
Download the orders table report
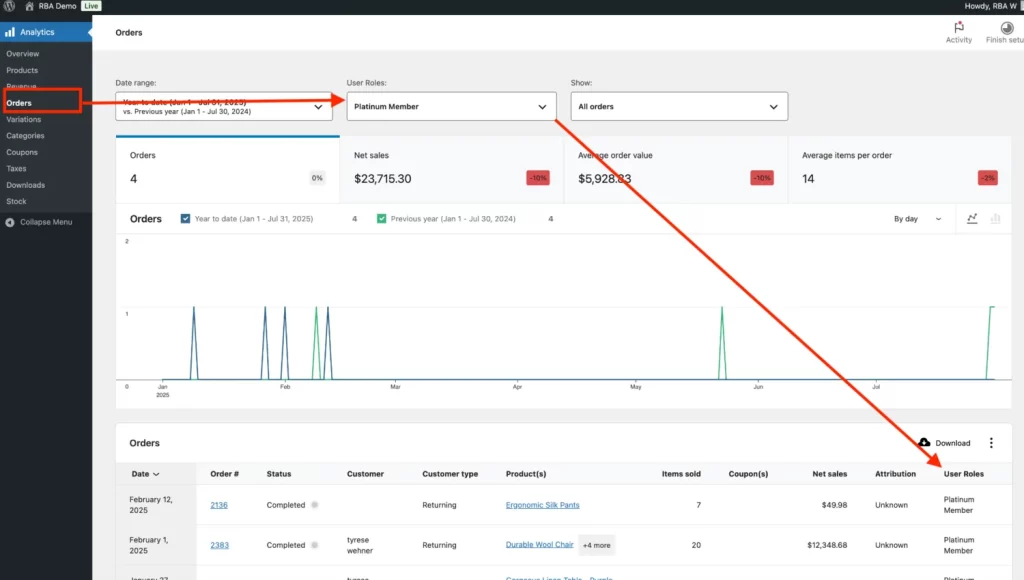pos(944,443)
